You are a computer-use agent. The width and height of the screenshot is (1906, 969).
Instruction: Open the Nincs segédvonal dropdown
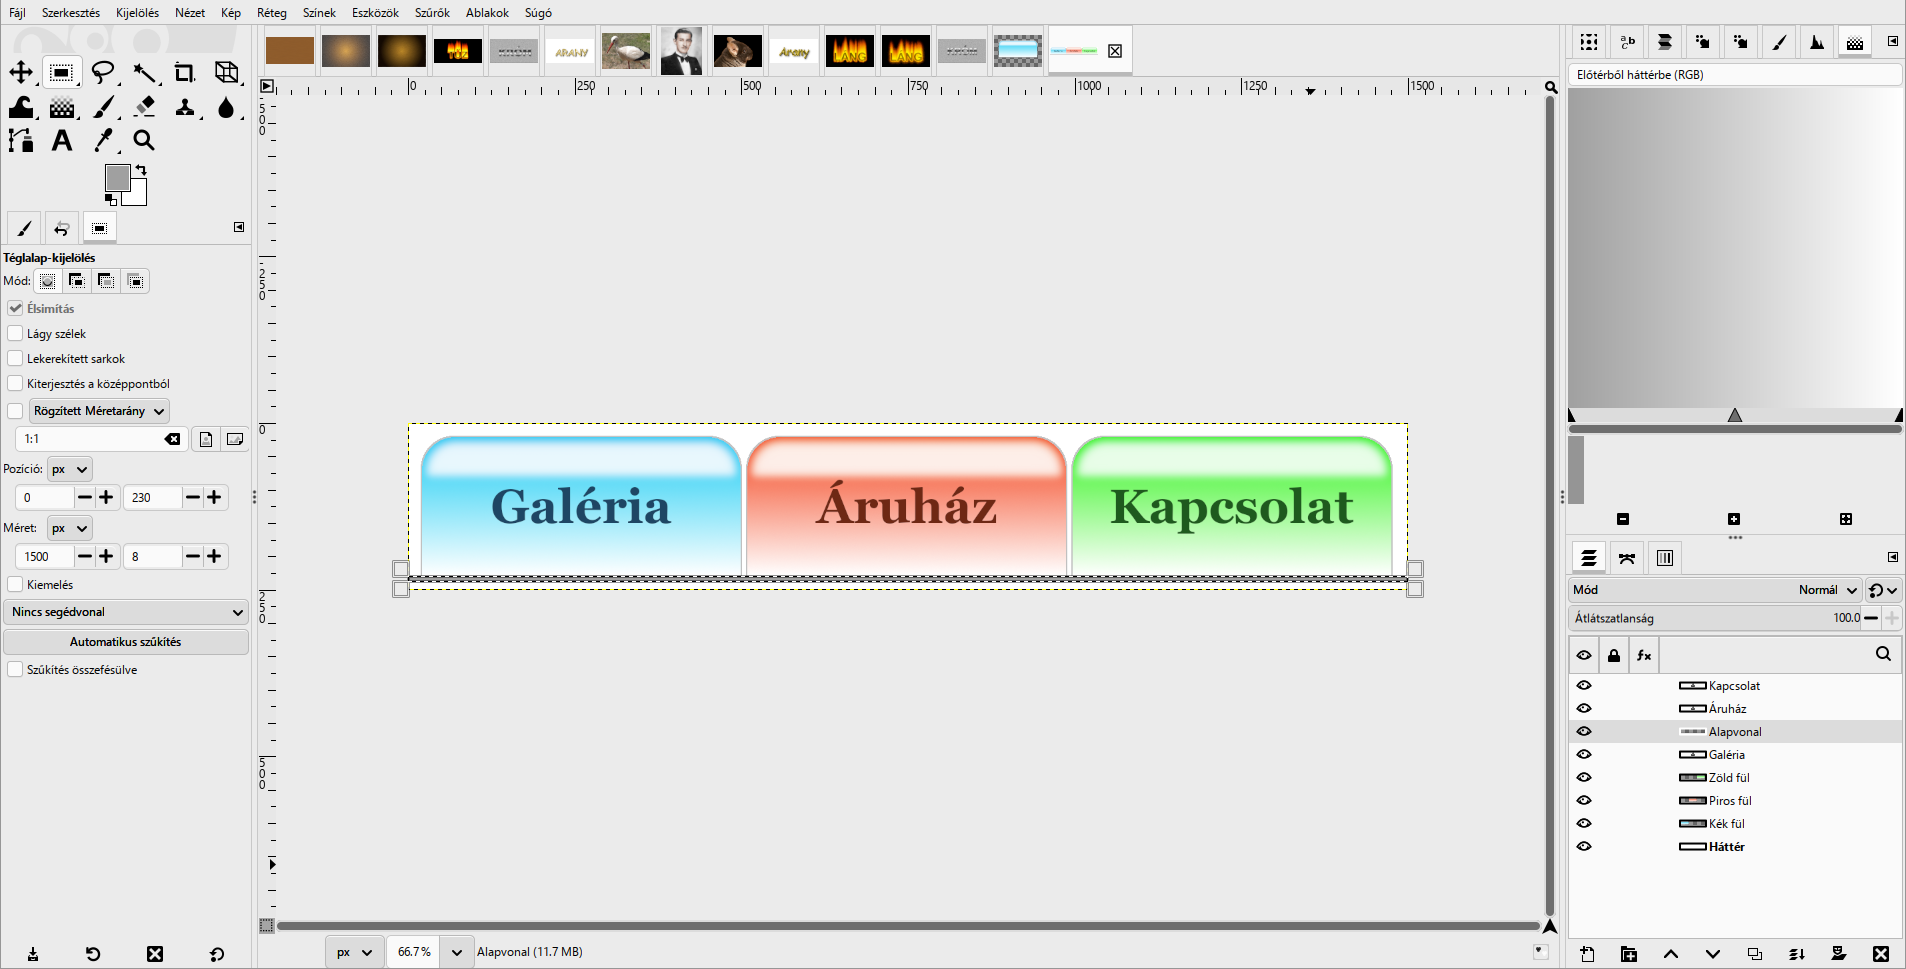click(126, 612)
